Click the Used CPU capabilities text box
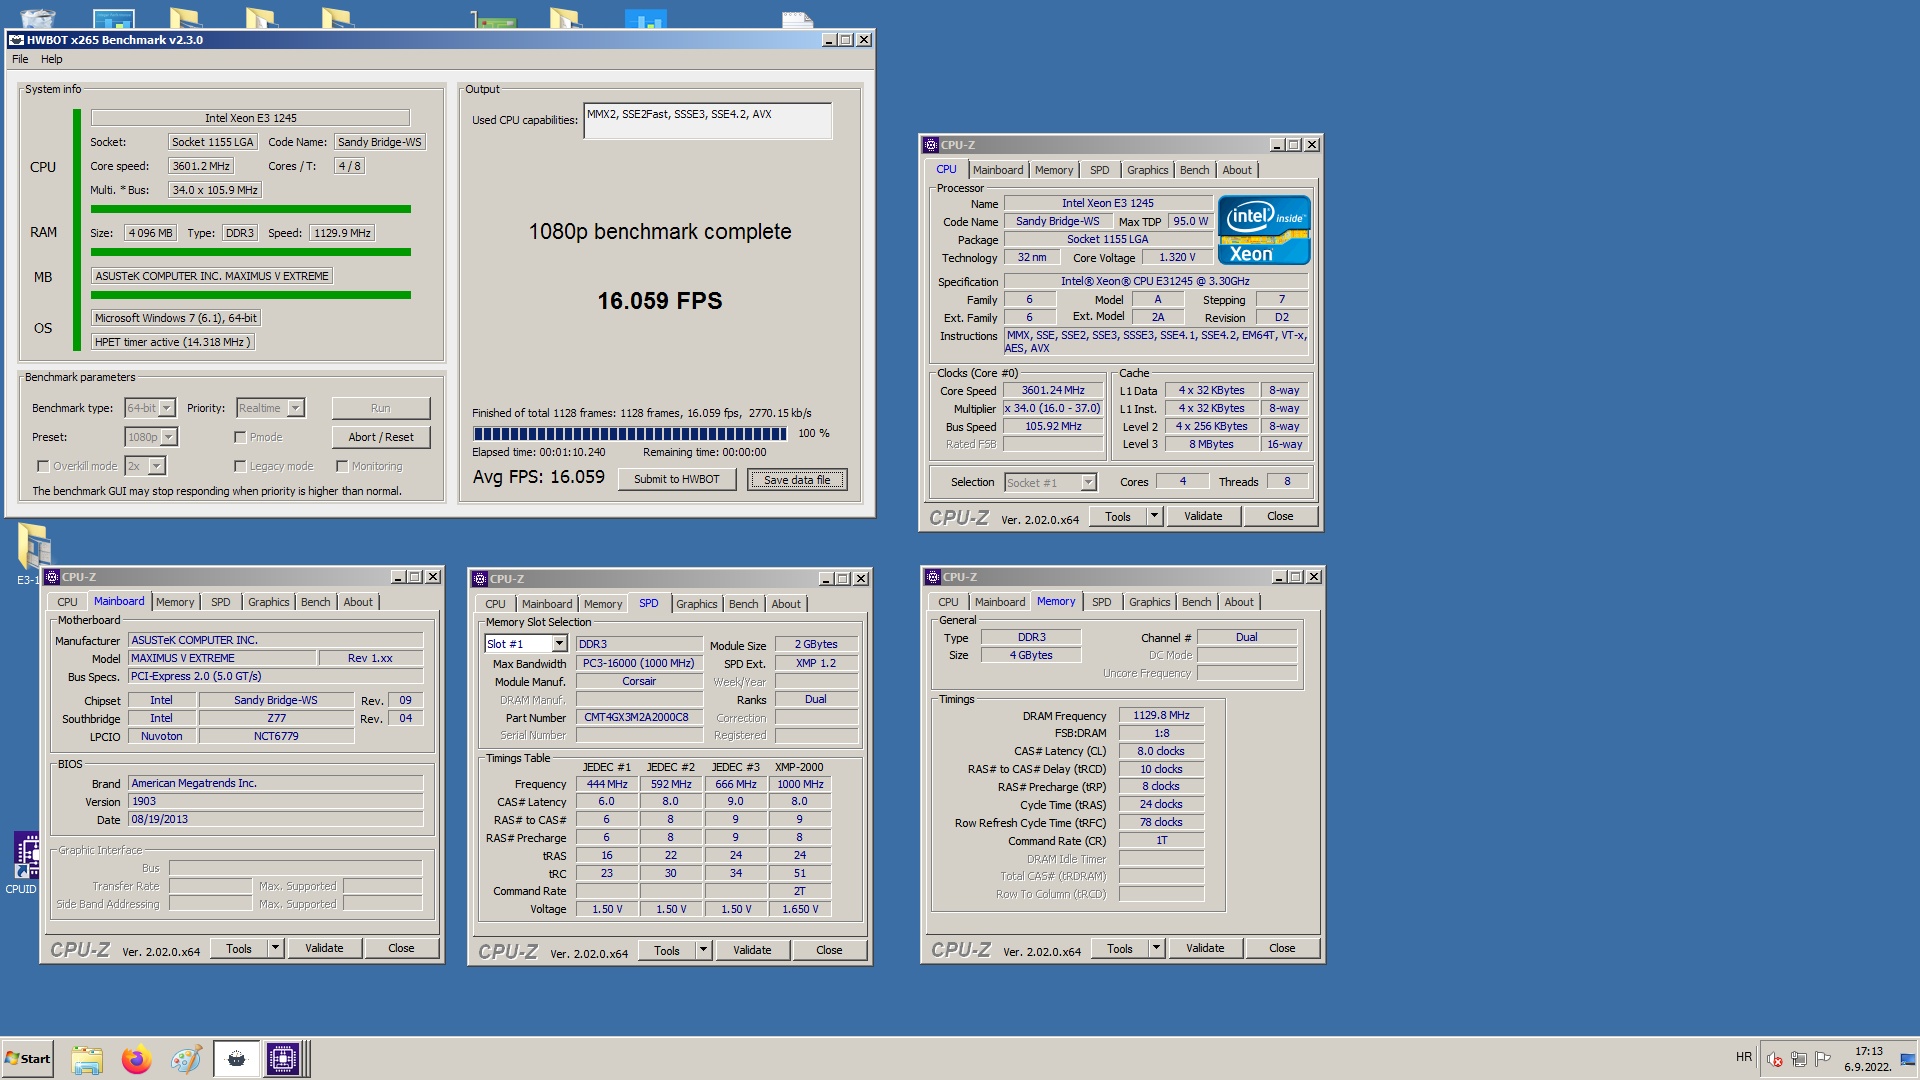The width and height of the screenshot is (1920, 1080). [x=708, y=121]
